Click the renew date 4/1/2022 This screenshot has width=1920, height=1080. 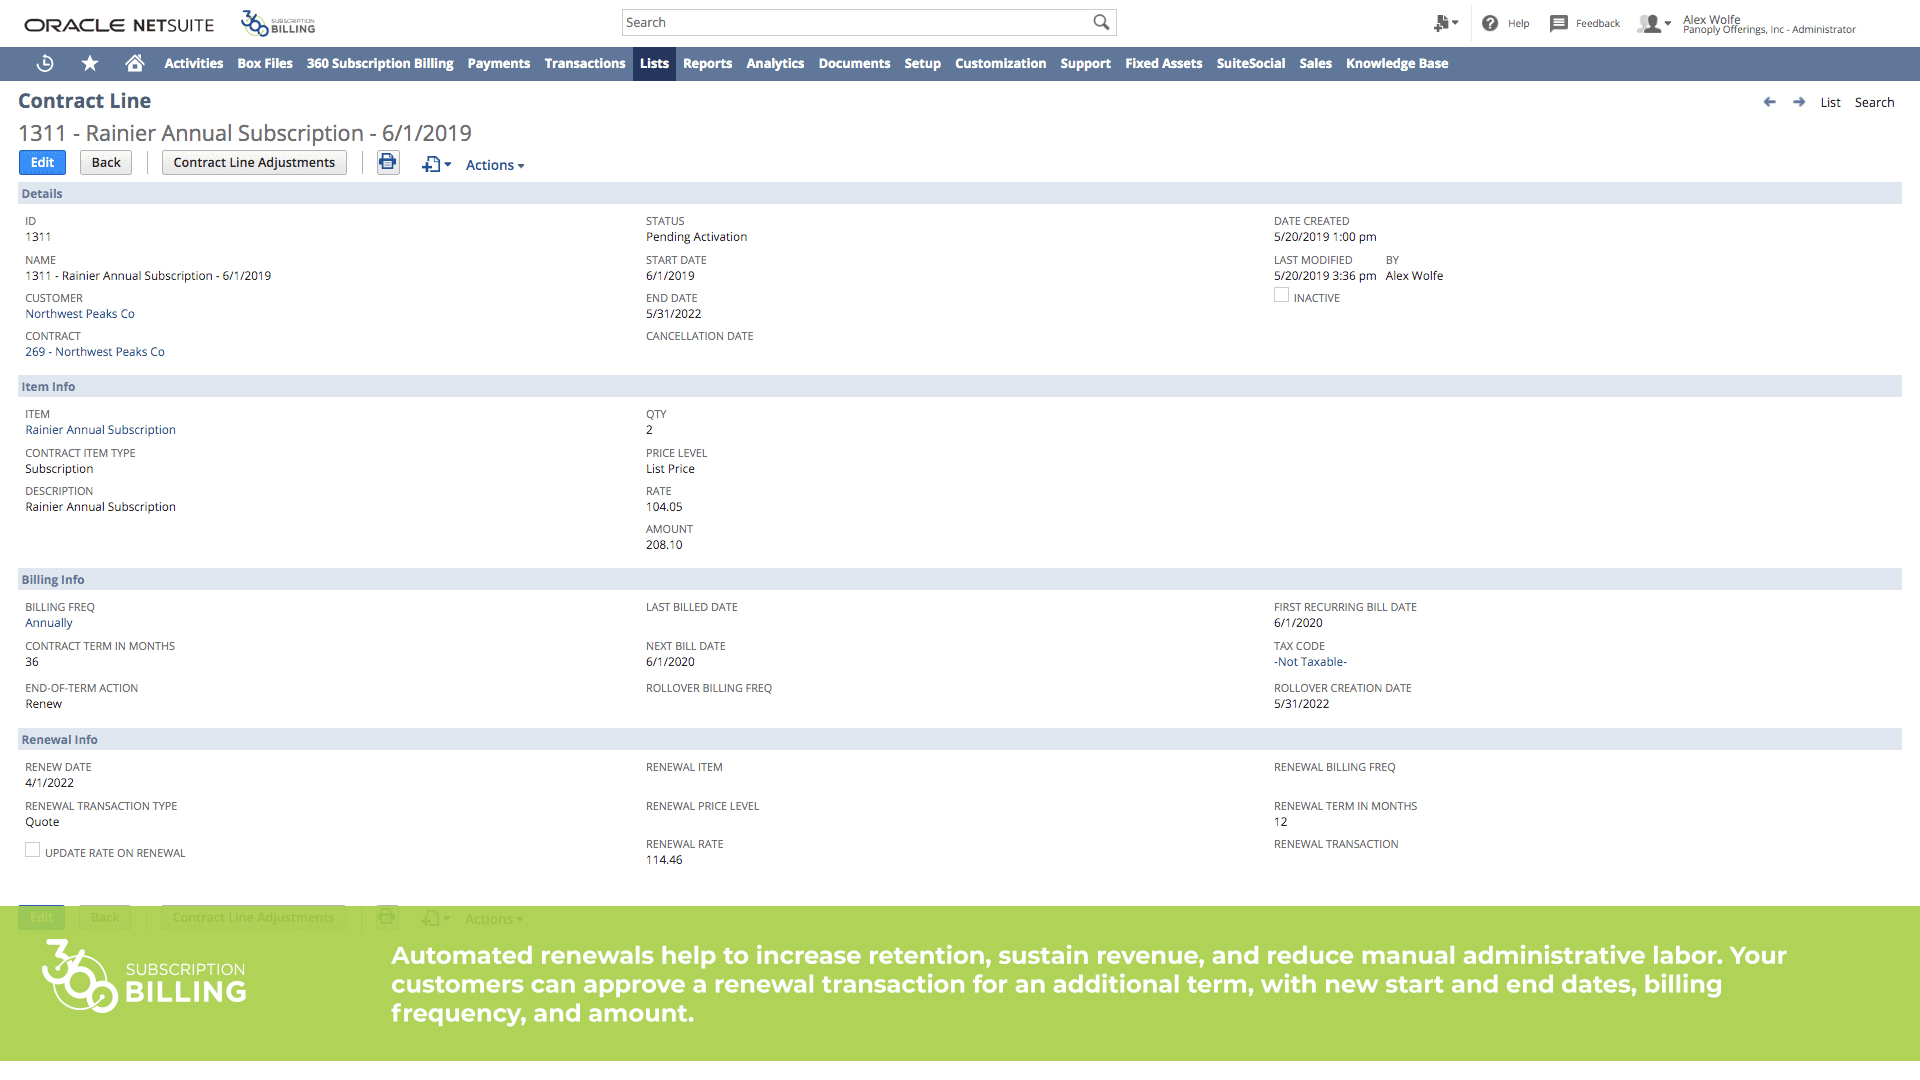[x=49, y=783]
